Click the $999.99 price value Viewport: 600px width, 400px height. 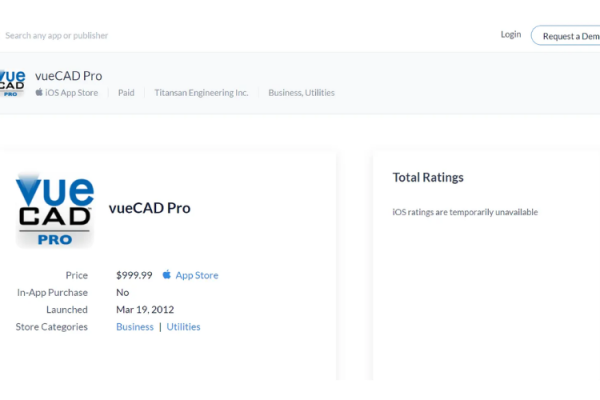(x=134, y=275)
